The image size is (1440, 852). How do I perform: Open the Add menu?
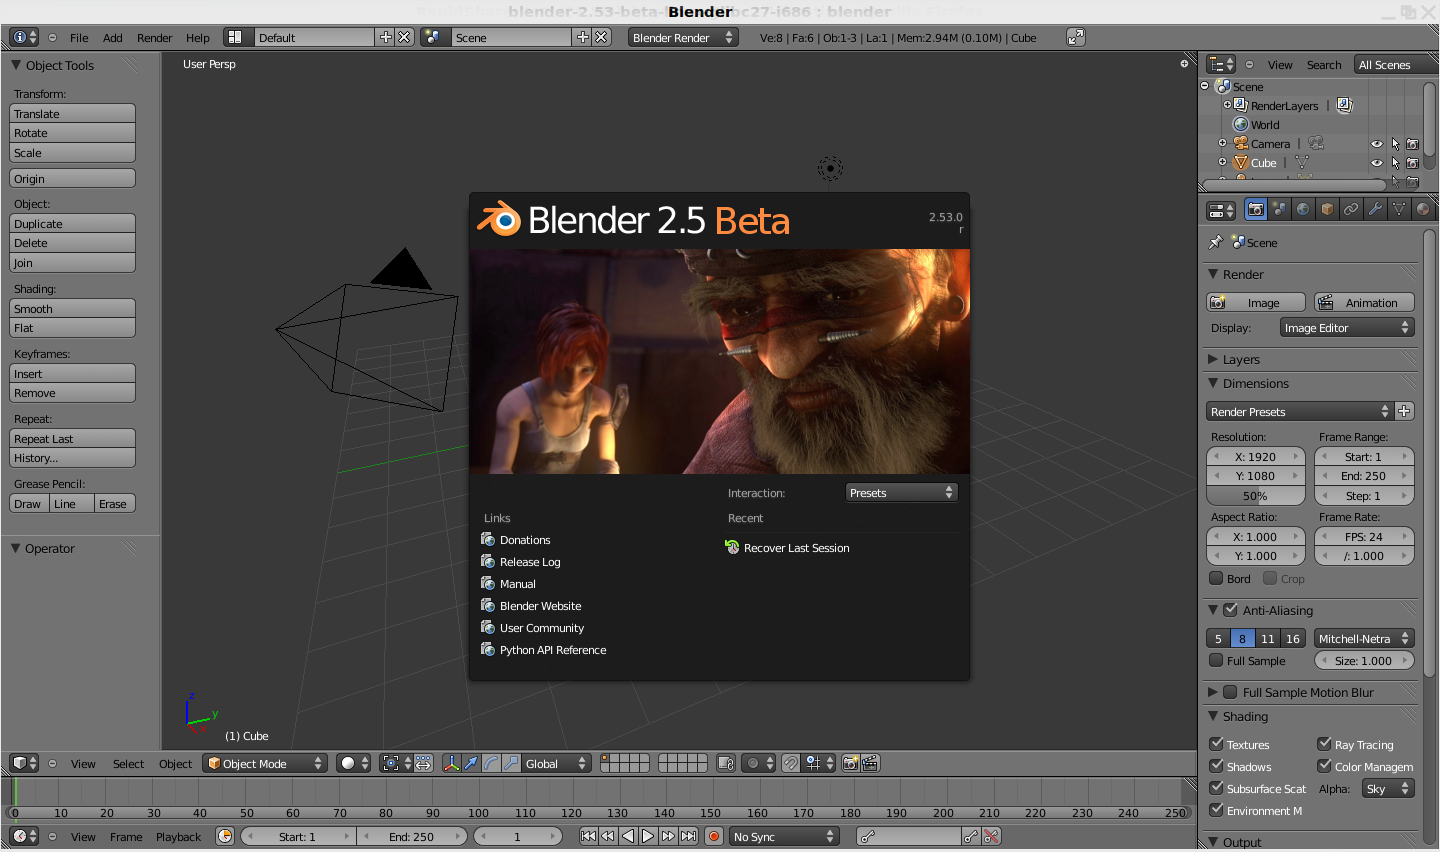[x=113, y=38]
